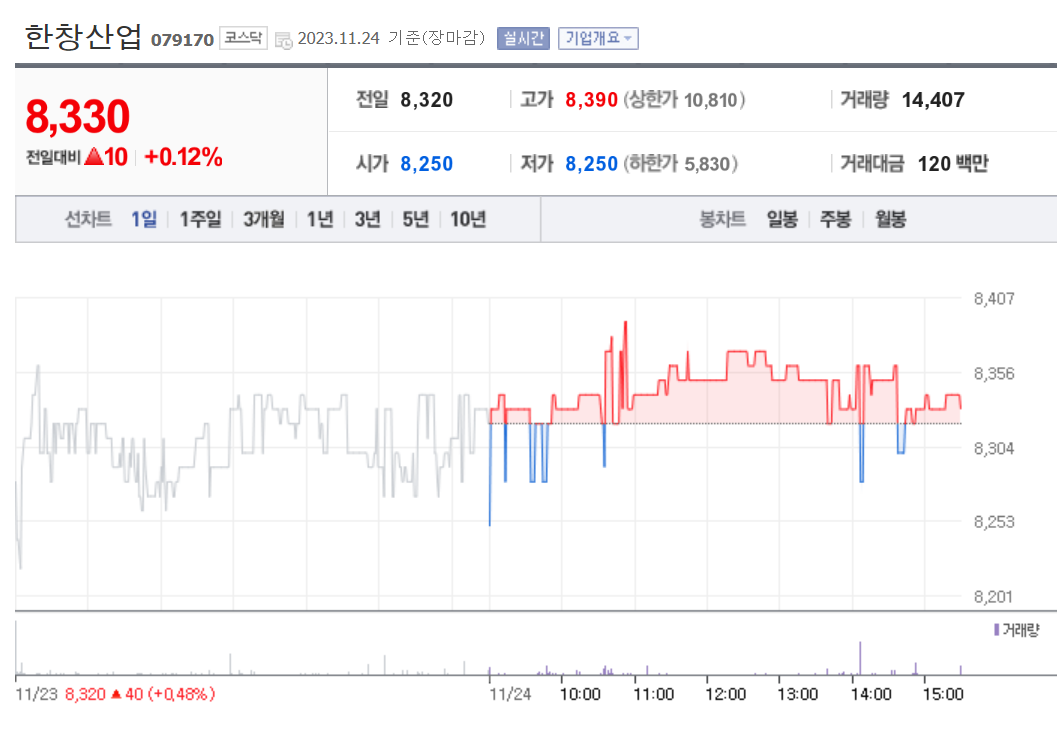Select the 1주일 line chart tab

[200, 219]
